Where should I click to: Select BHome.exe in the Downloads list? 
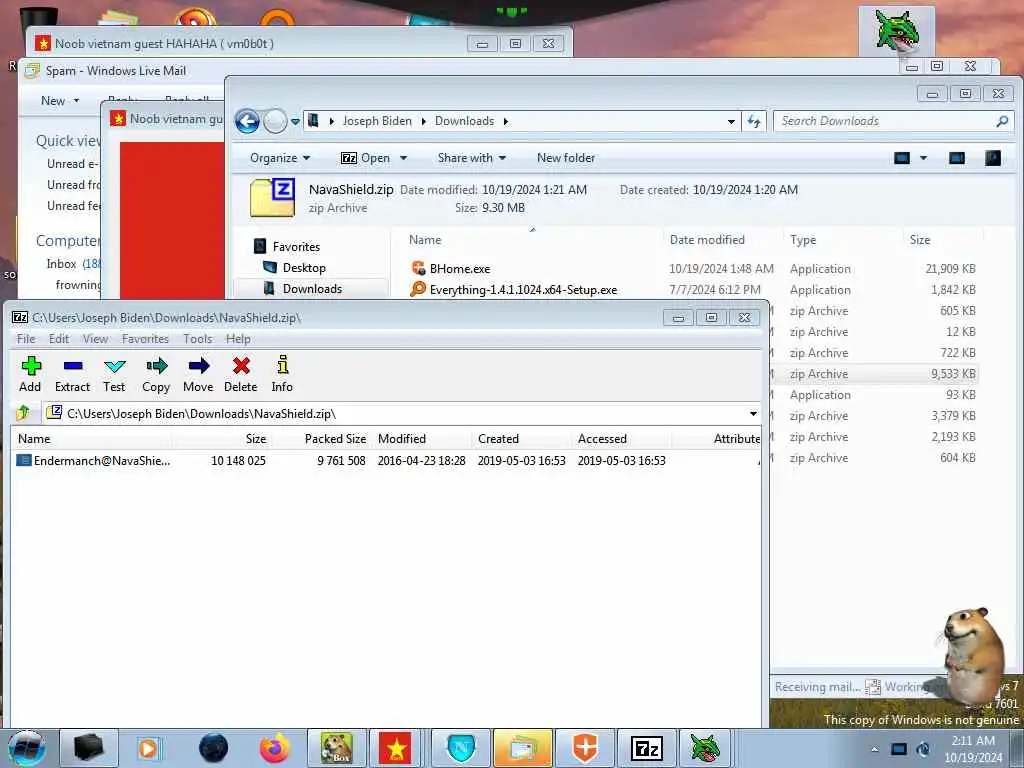459,268
